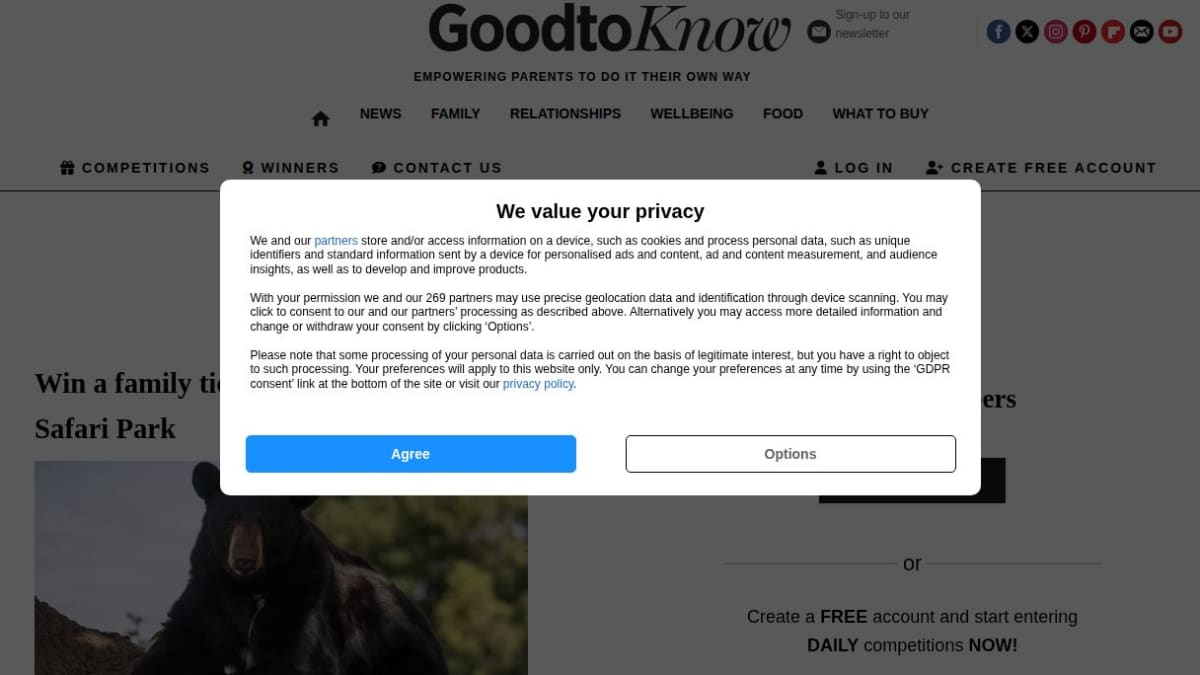This screenshot has width=1200, height=675.
Task: Open the Flipboard social icon
Action: point(1113,32)
